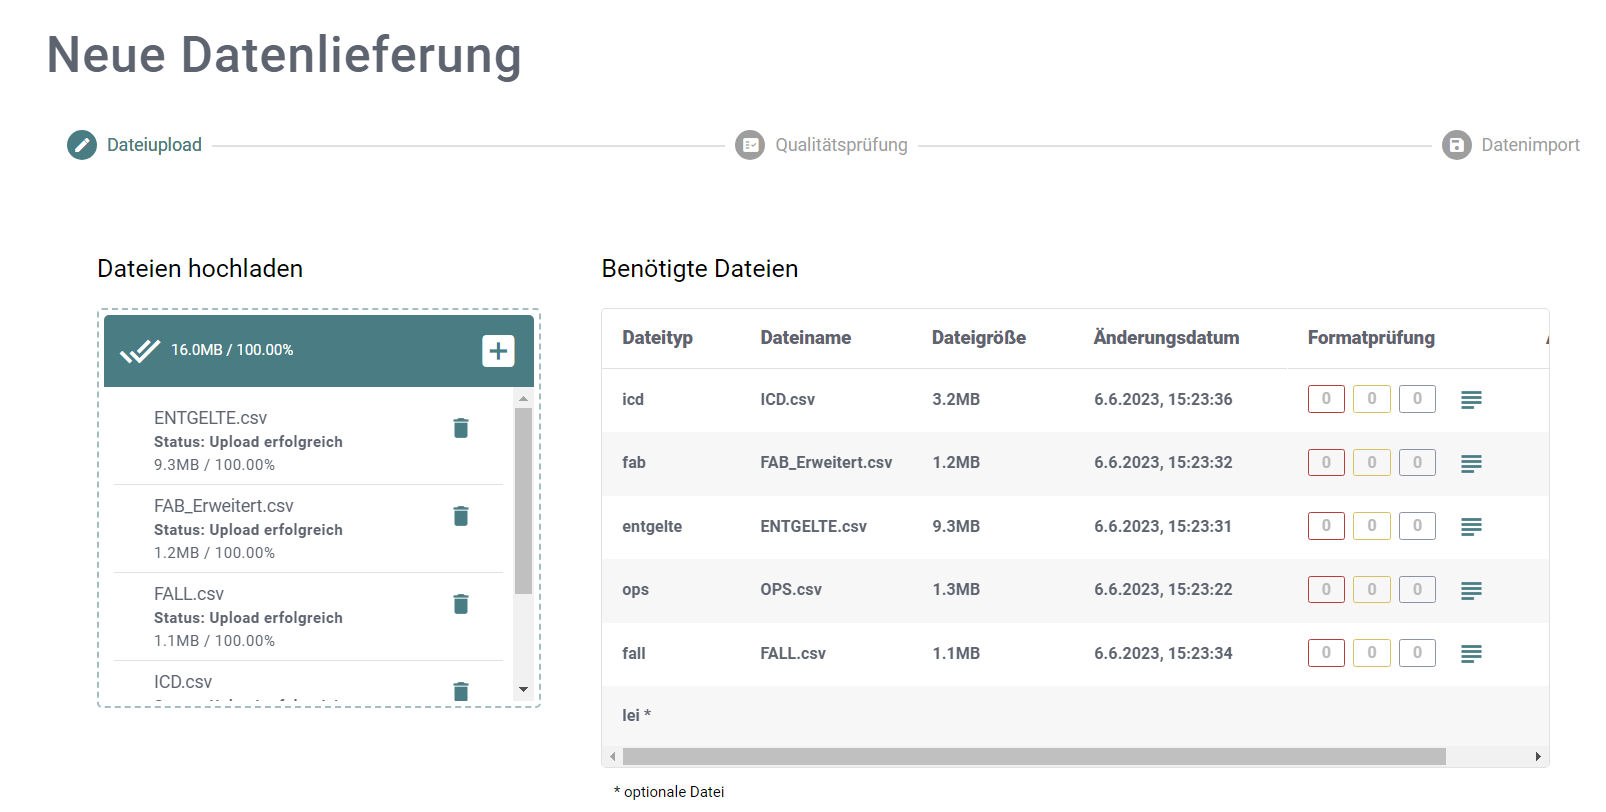Click the Dateiname column header

(805, 338)
